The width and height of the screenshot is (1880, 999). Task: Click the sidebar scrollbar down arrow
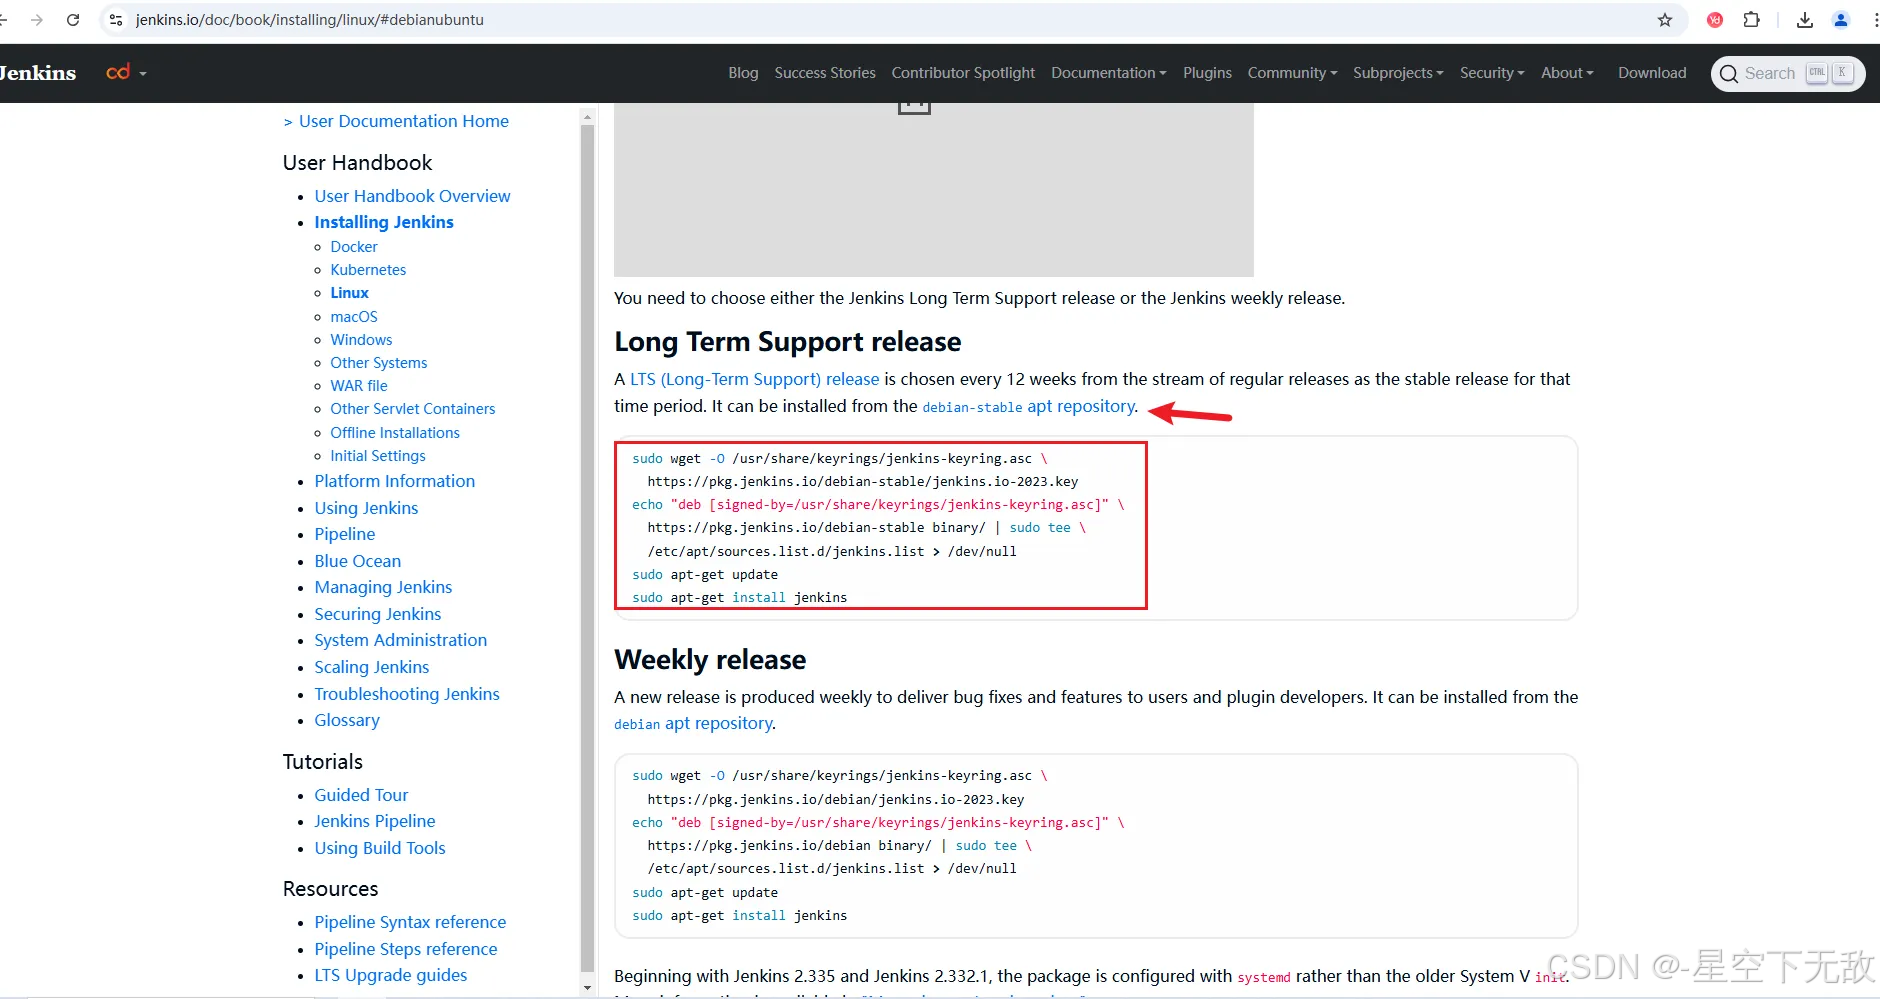click(x=587, y=988)
